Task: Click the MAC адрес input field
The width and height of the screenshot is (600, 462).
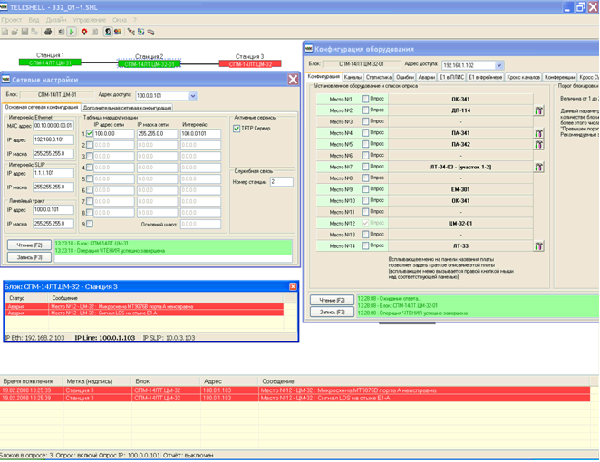Action: pyautogui.click(x=53, y=126)
